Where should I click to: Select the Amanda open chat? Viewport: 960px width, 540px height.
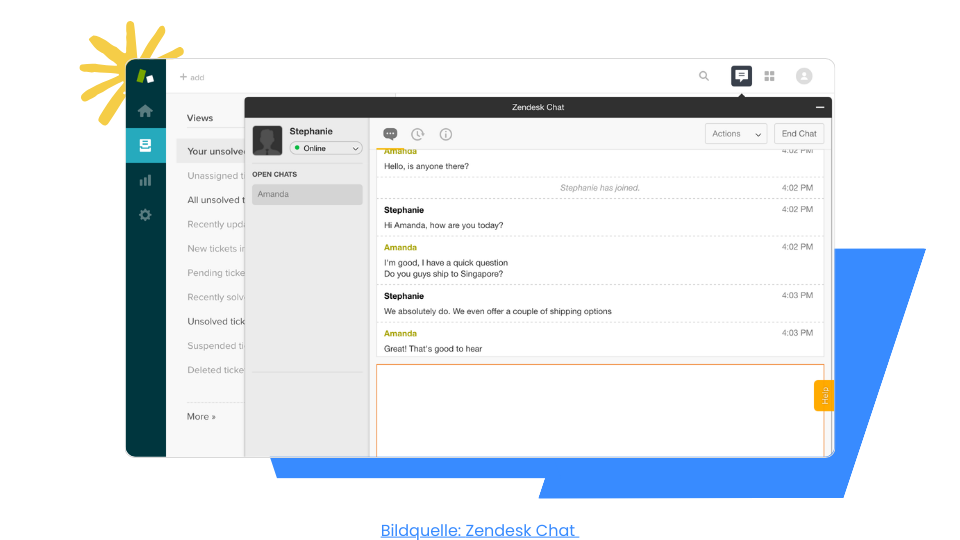click(307, 194)
